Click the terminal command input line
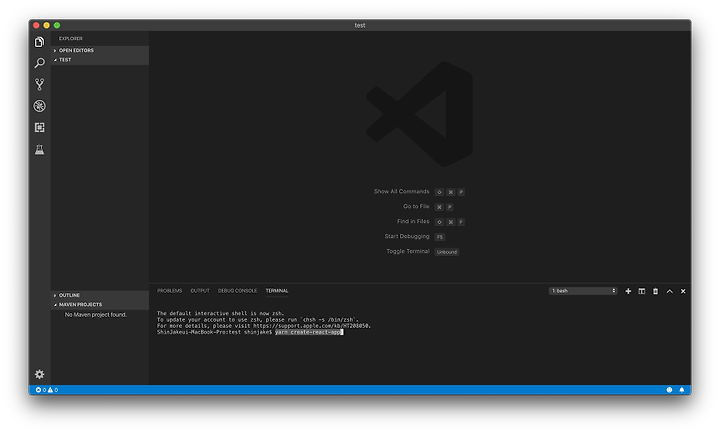 point(250,332)
